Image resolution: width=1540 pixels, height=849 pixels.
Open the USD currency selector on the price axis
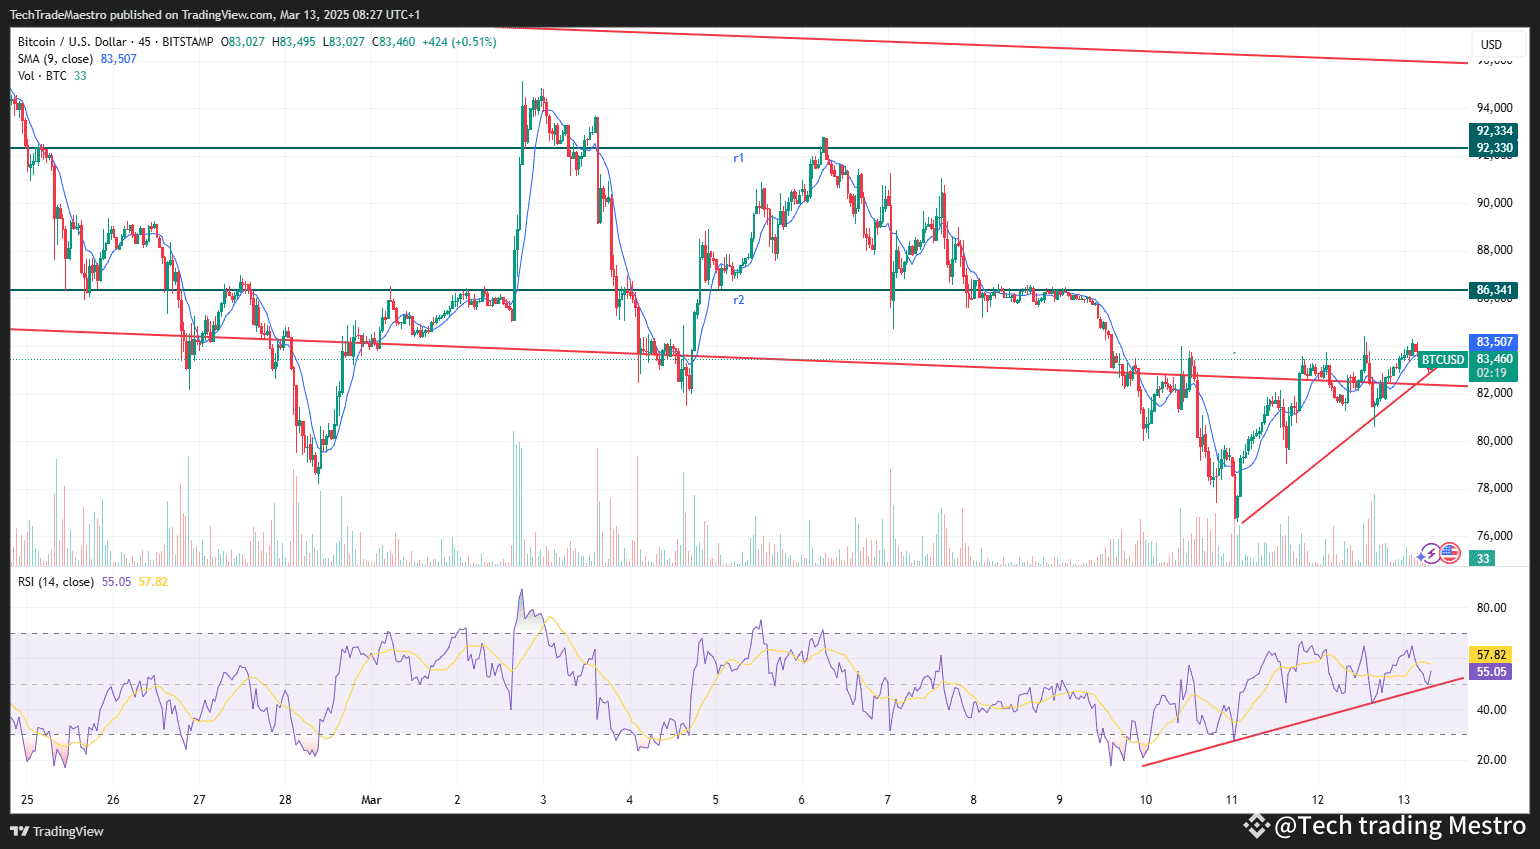(1491, 44)
